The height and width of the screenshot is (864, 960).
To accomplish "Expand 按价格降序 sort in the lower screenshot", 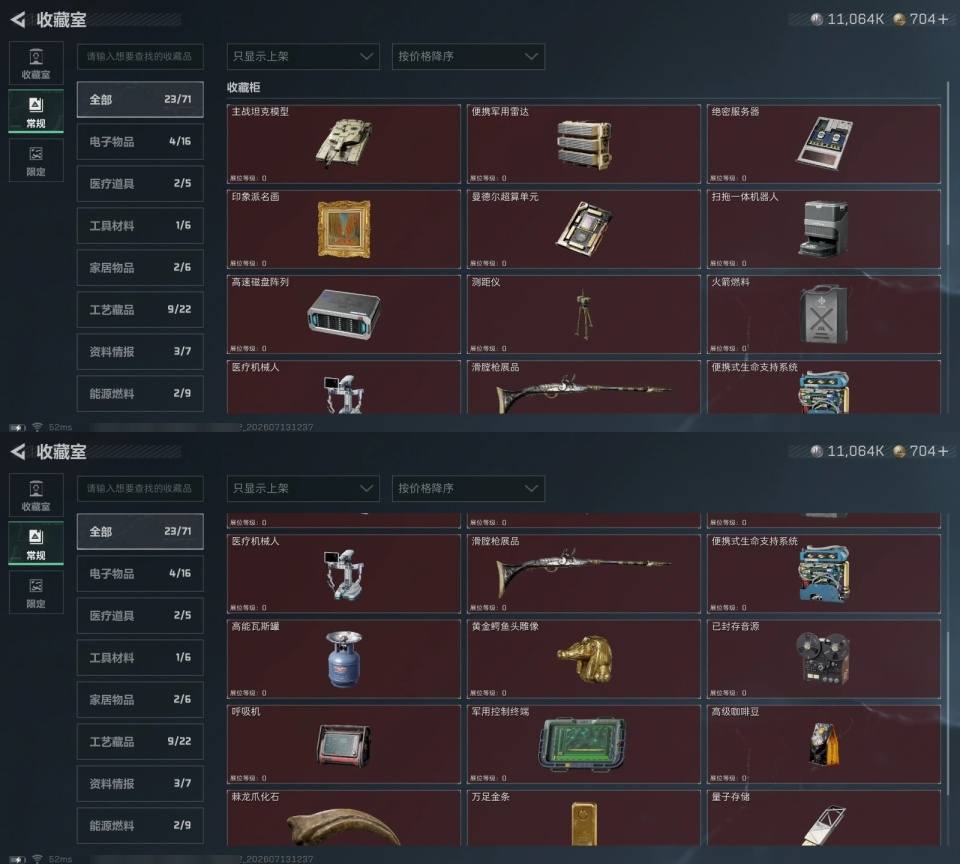I will click(x=468, y=489).
